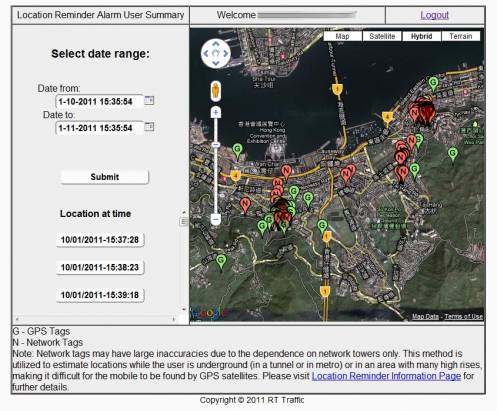Click the pair of Network markers mid-map

348,174
